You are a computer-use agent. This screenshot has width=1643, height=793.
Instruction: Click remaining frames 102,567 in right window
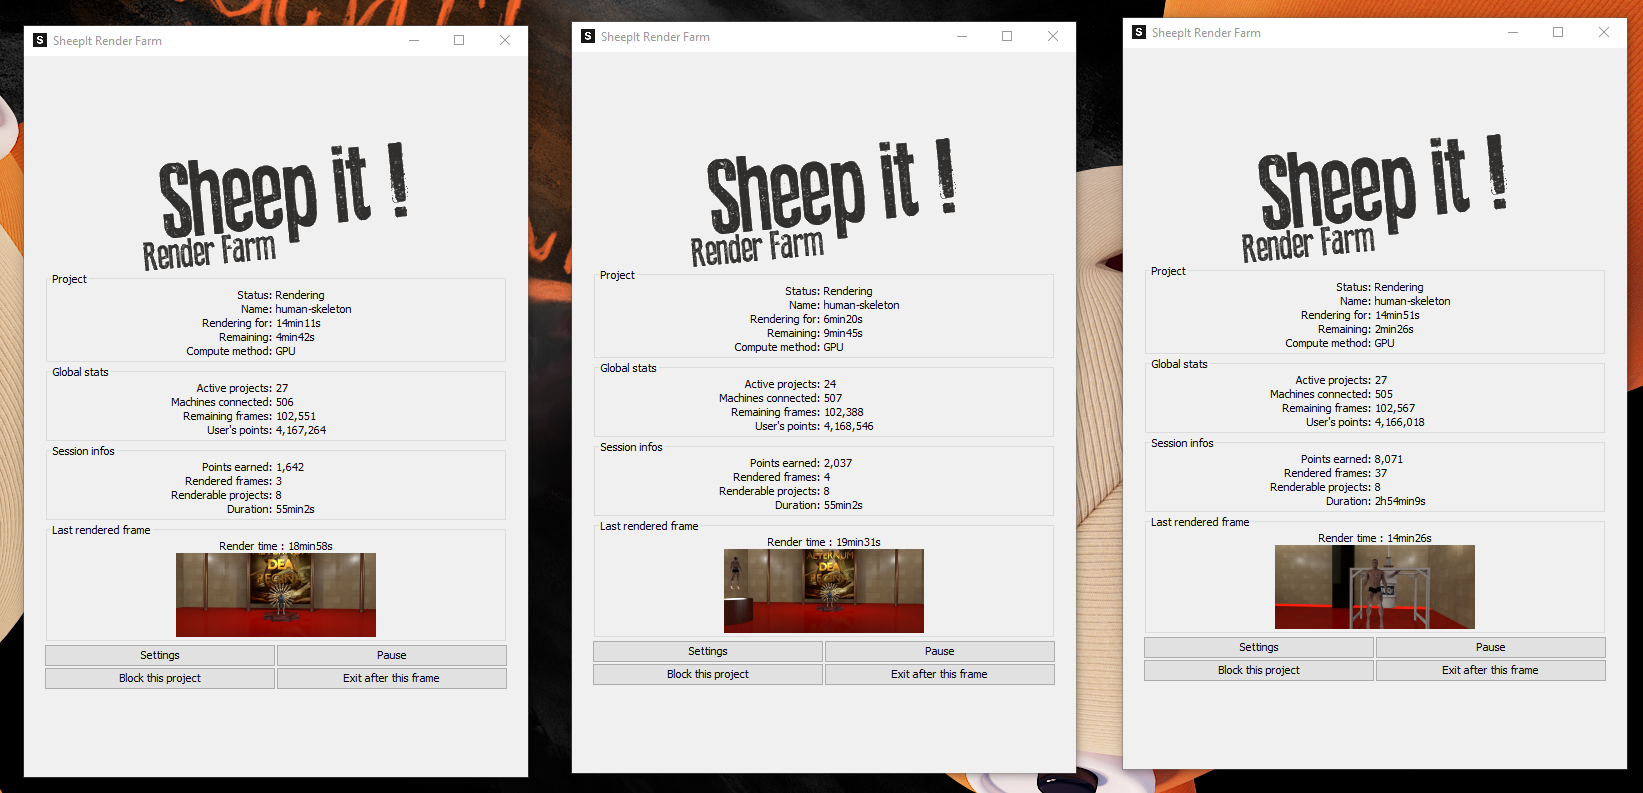(x=1395, y=408)
